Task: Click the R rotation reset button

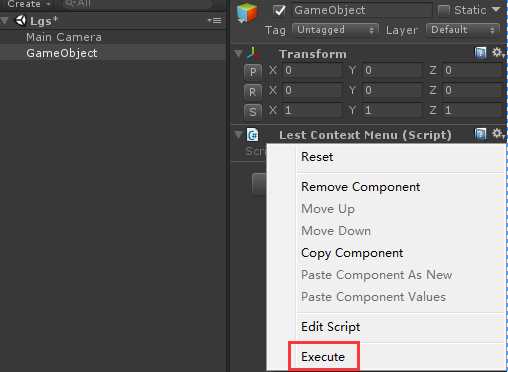Action: click(253, 91)
